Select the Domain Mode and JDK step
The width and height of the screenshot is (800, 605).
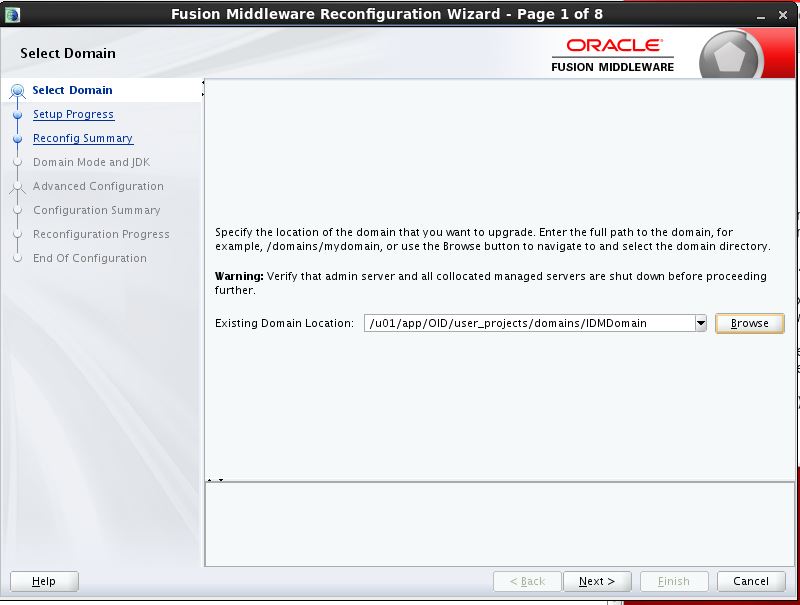91,162
